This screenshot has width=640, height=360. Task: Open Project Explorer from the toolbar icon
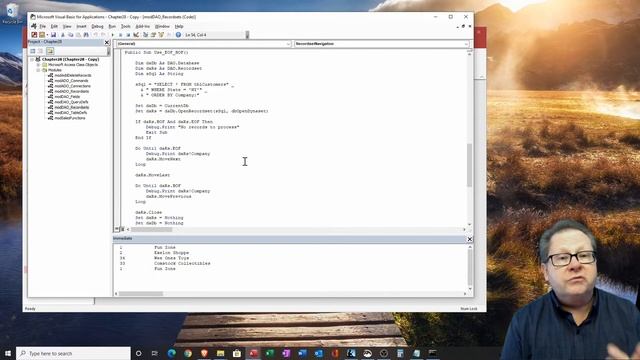coord(145,35)
